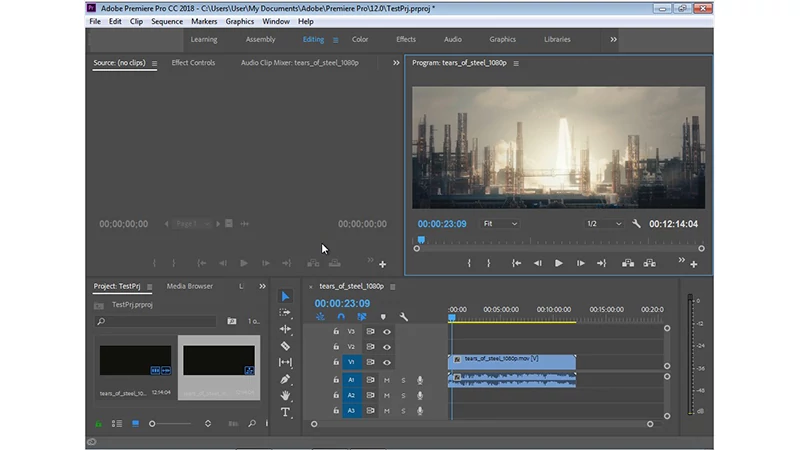The width and height of the screenshot is (800, 450).
Task: Click Add Marker icon in timeline
Action: coord(383,317)
